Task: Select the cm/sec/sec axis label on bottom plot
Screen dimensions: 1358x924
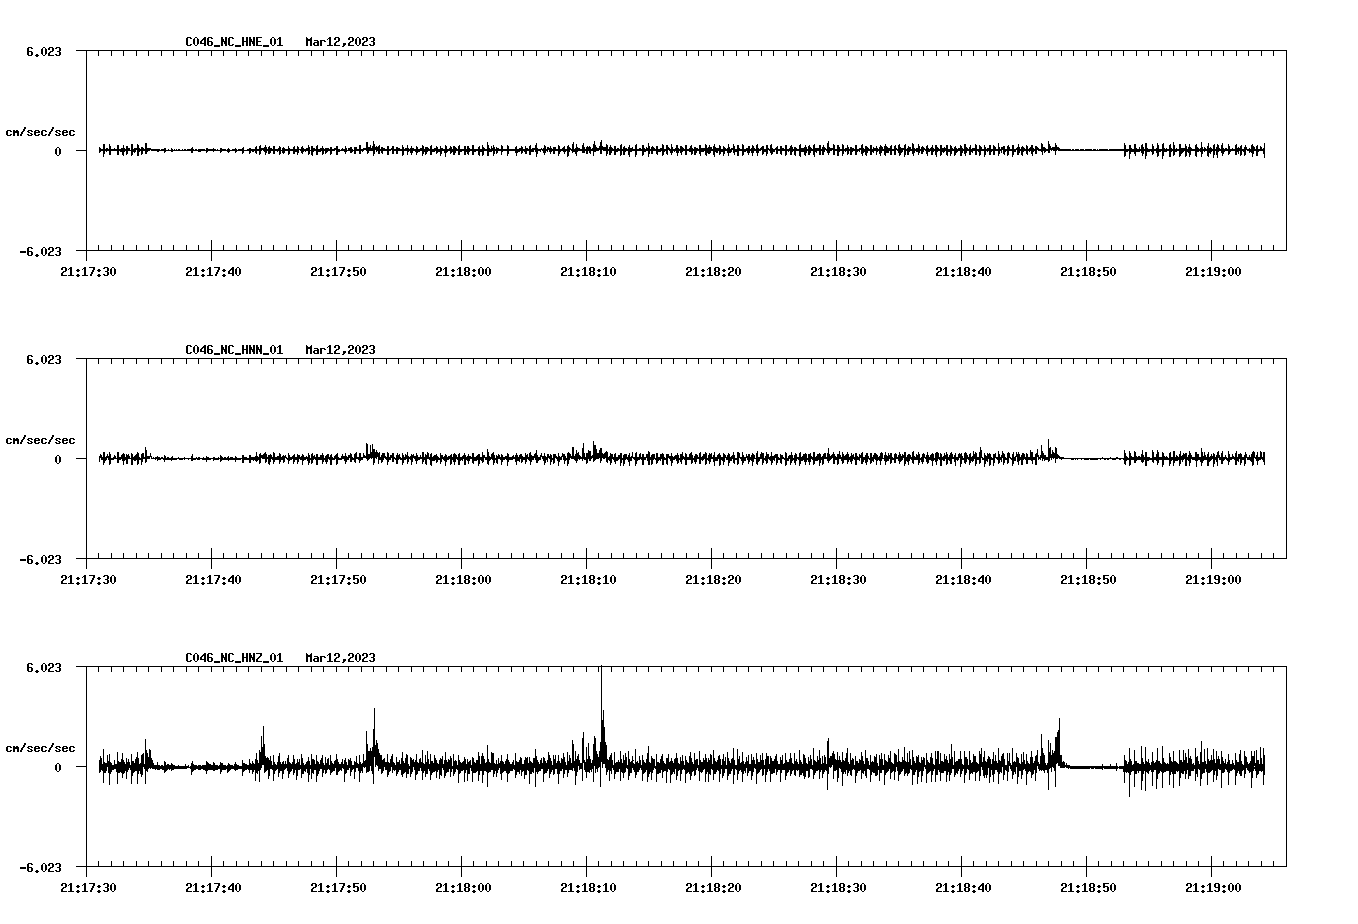Action: click(41, 746)
